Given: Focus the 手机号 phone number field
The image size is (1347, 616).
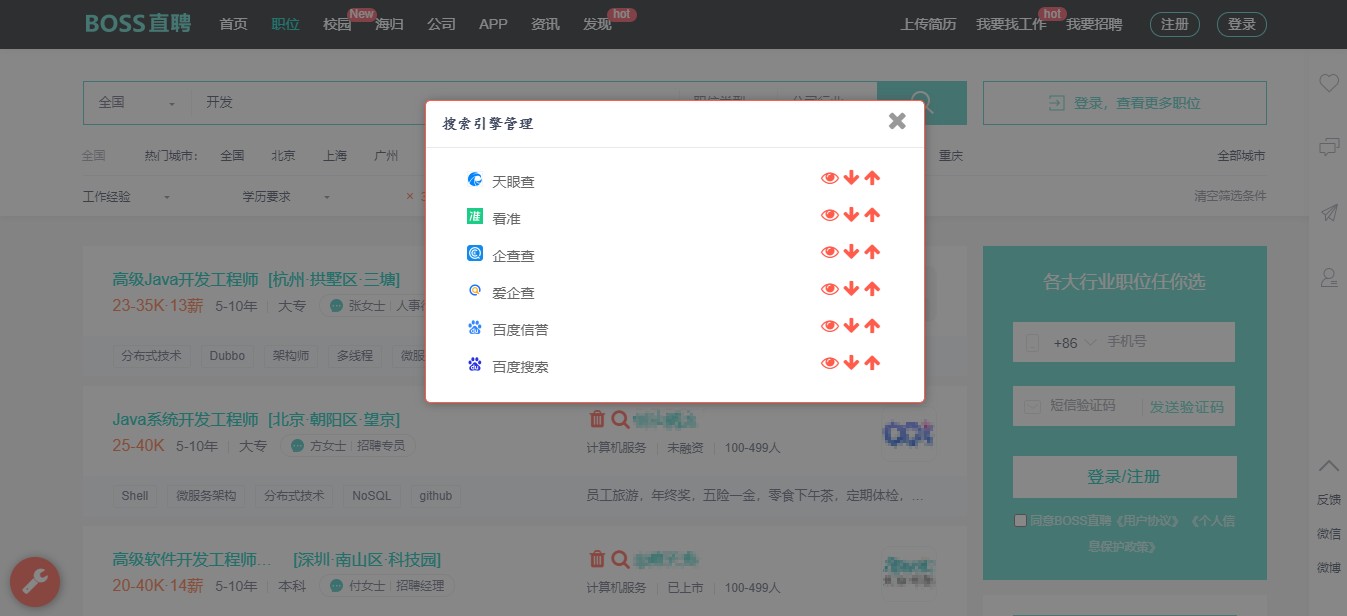Looking at the screenshot, I should pos(1166,342).
